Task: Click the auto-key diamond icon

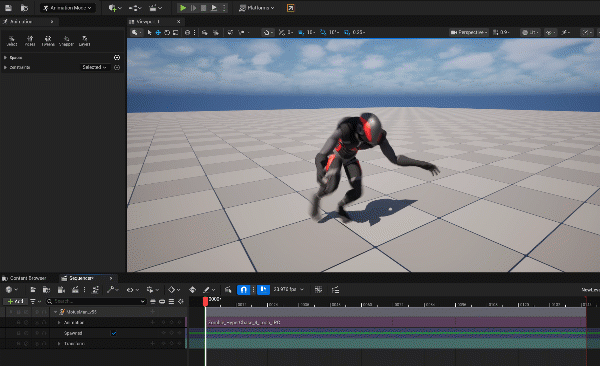Action: (192, 289)
